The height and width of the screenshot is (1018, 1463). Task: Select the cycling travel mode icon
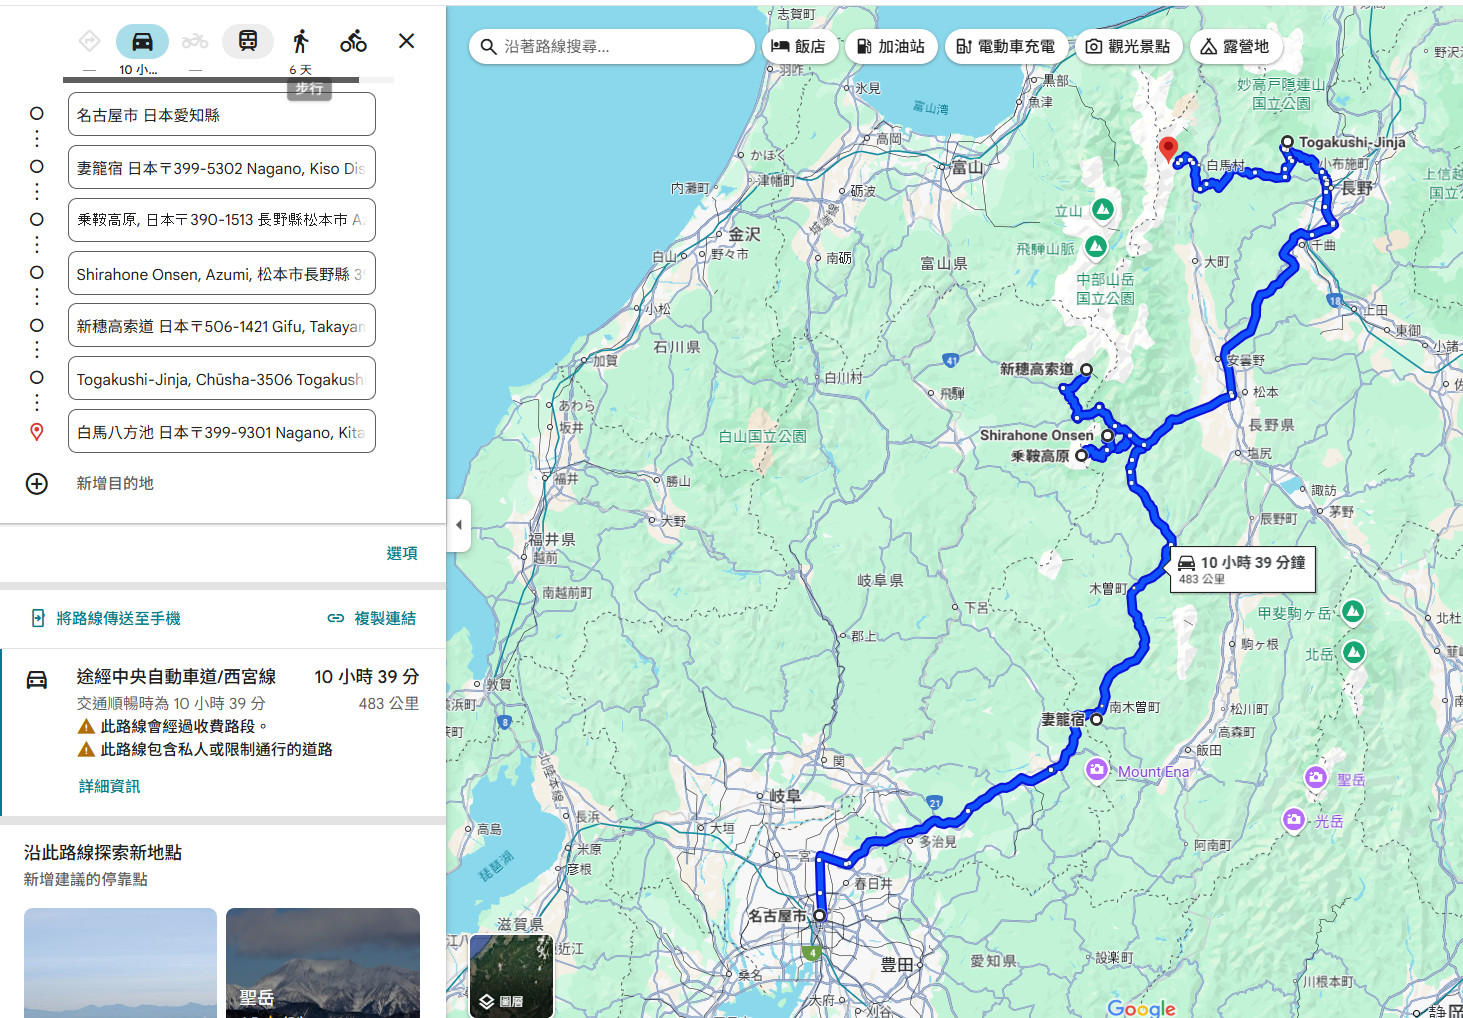353,42
